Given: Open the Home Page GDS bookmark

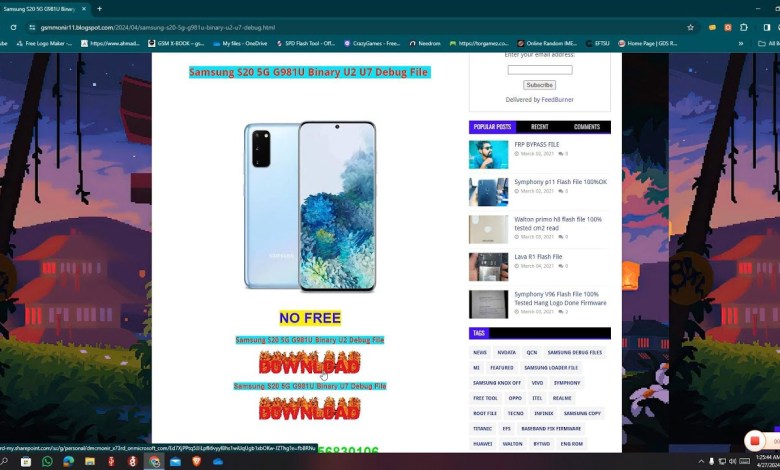Looking at the screenshot, I should tap(648, 43).
